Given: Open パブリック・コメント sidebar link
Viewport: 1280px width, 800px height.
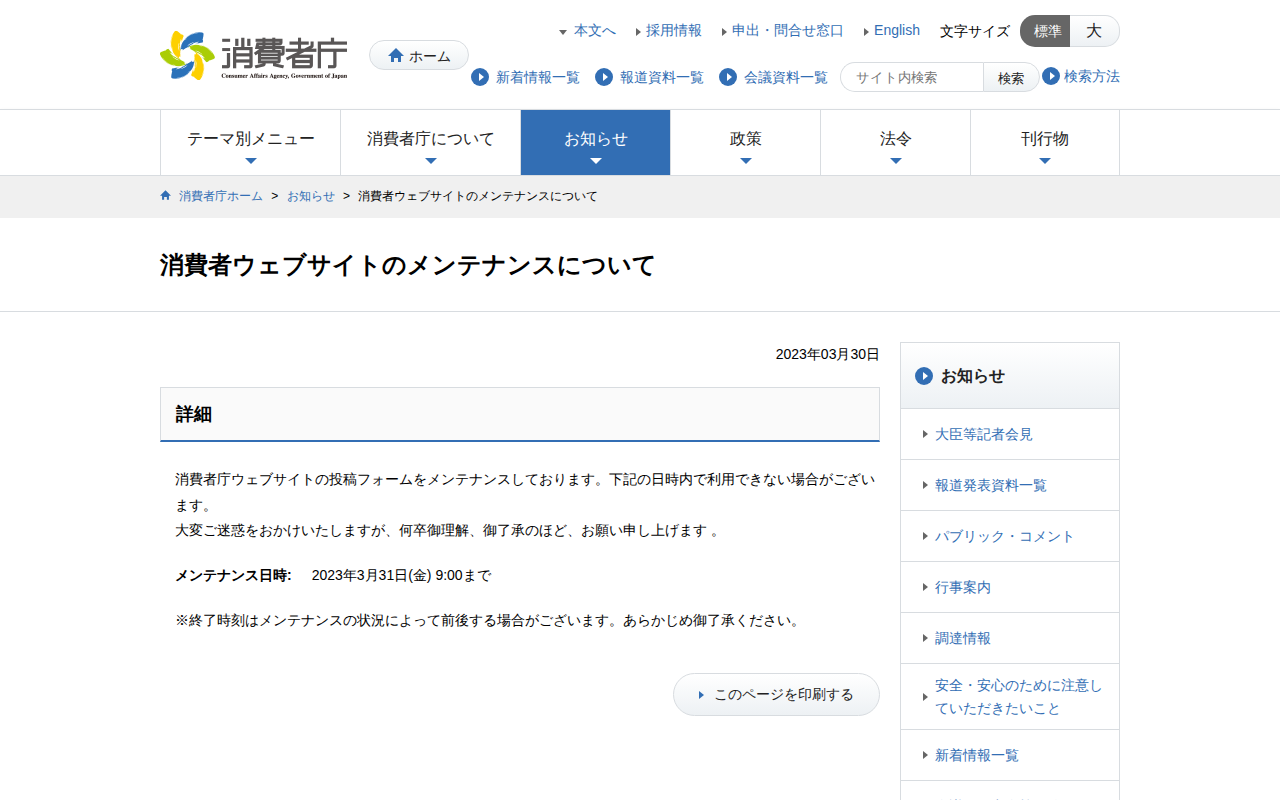Looking at the screenshot, I should point(1005,536).
